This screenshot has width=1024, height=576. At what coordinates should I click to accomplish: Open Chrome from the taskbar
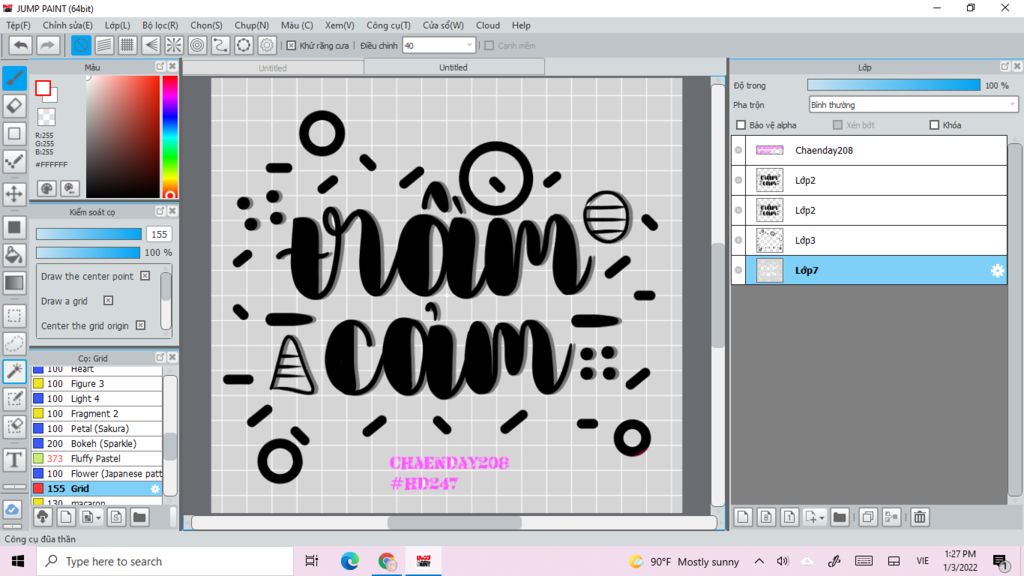387,561
